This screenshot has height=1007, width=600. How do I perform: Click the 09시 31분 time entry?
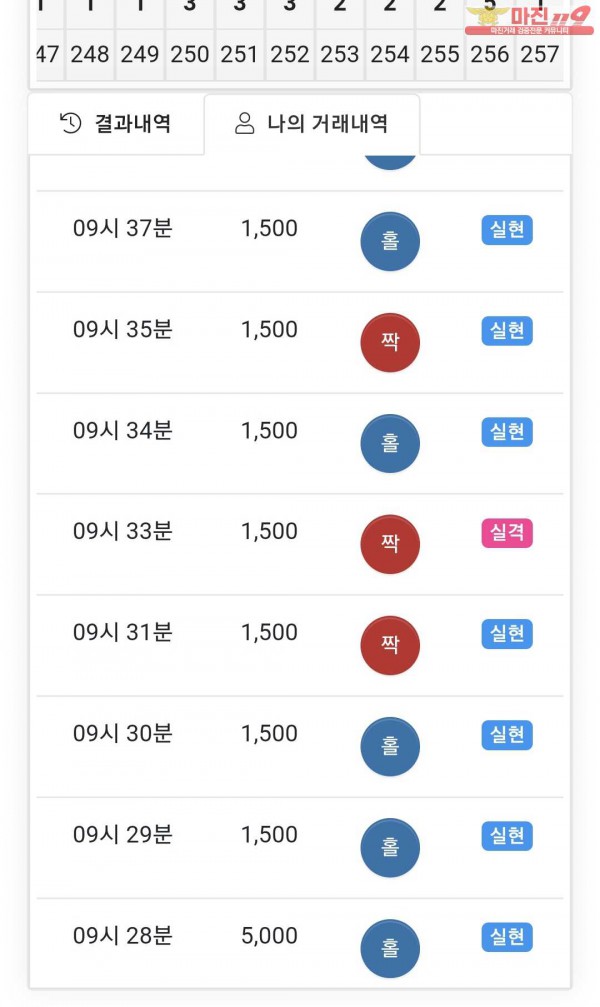(122, 633)
